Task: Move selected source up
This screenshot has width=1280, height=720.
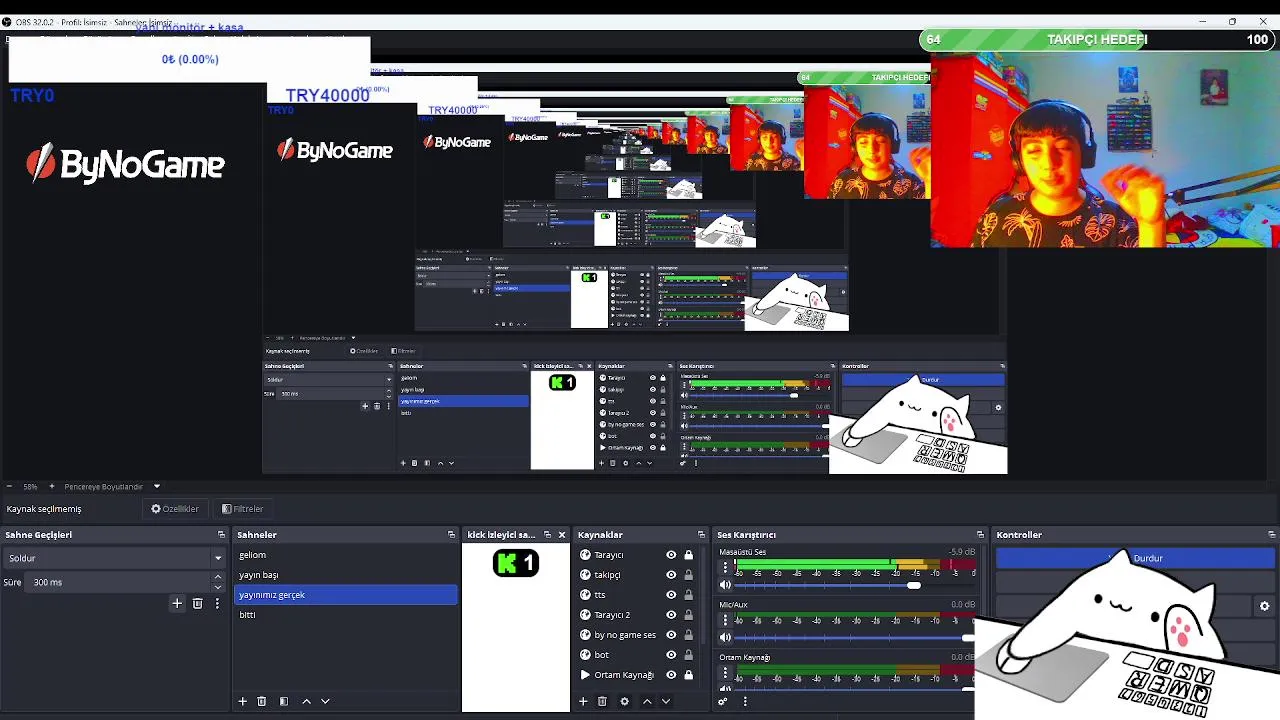Action: (647, 701)
